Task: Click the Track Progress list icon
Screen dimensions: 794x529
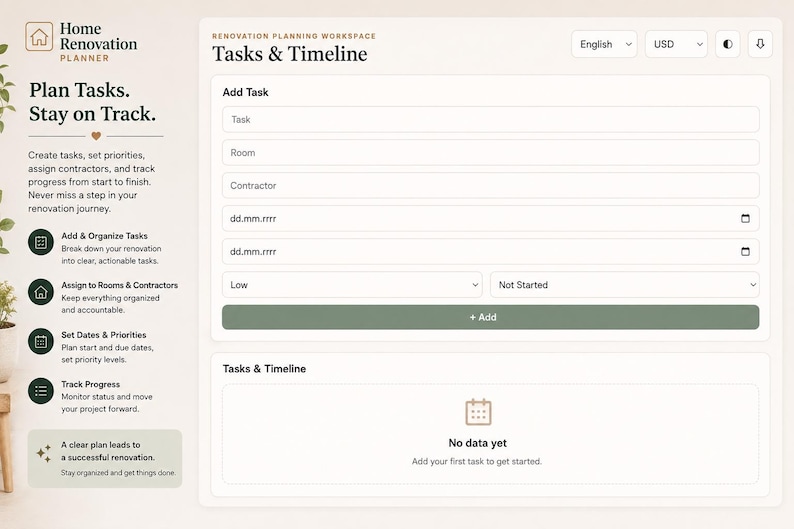Action: pos(41,391)
